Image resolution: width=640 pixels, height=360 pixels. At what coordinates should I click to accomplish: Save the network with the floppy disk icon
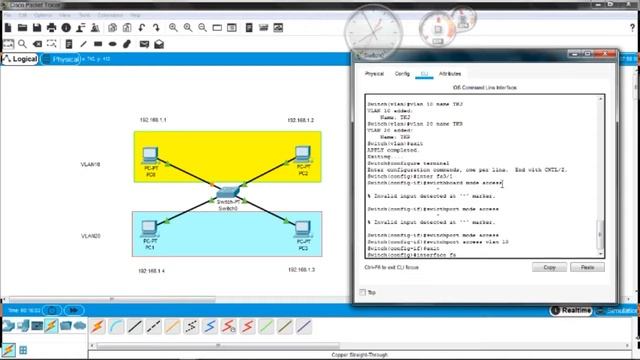coord(37,28)
